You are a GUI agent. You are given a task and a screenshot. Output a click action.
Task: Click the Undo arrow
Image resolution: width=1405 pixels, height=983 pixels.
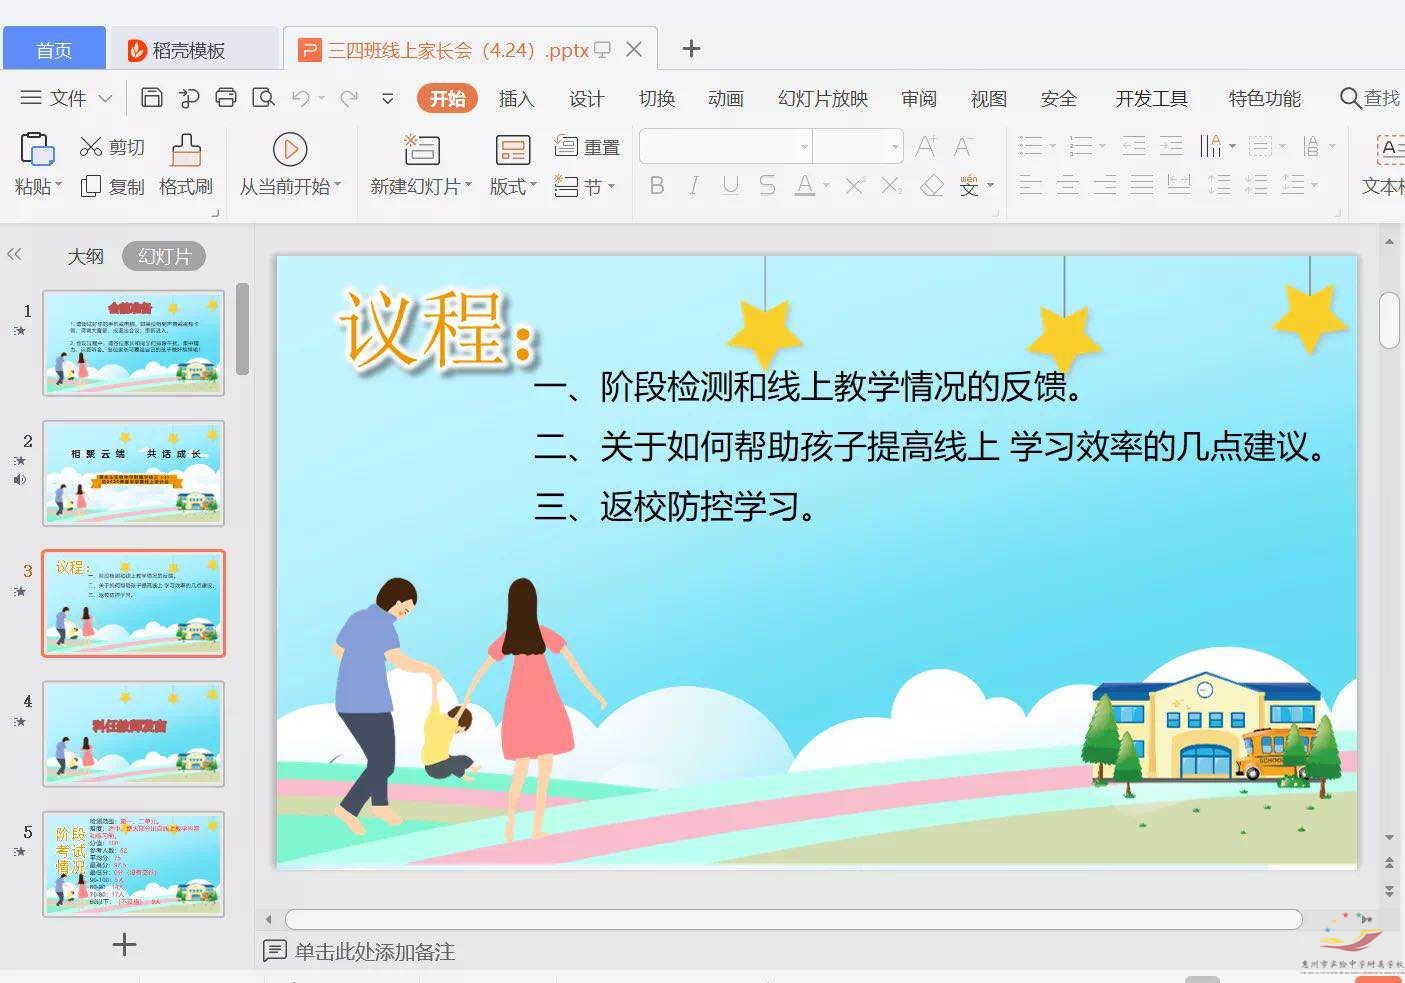(x=300, y=97)
